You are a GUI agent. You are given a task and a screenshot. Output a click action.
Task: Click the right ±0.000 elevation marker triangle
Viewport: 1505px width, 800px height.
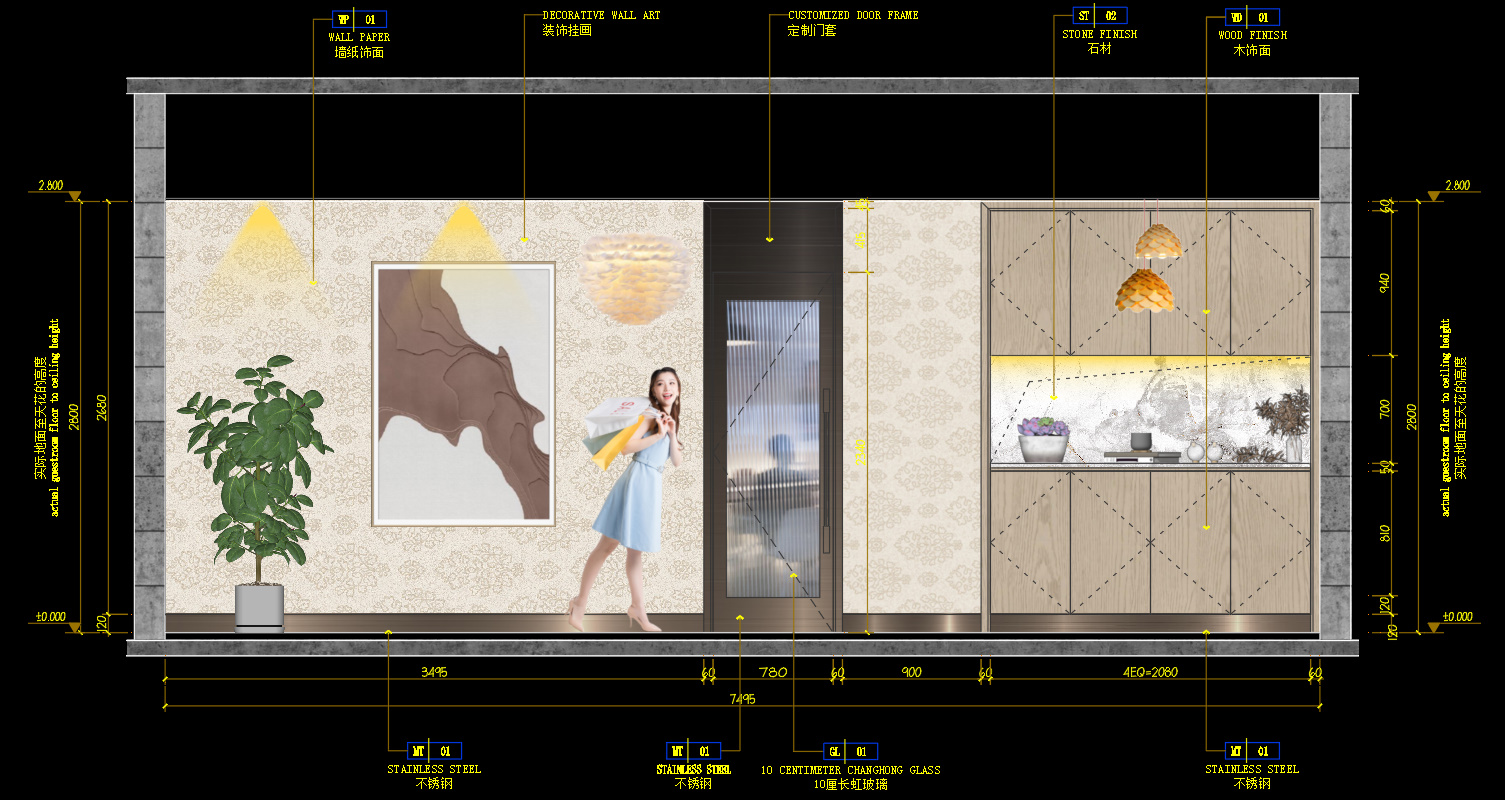[1434, 627]
